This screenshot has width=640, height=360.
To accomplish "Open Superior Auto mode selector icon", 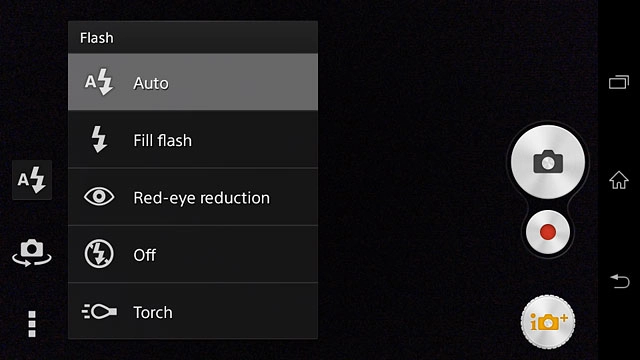I will point(548,322).
